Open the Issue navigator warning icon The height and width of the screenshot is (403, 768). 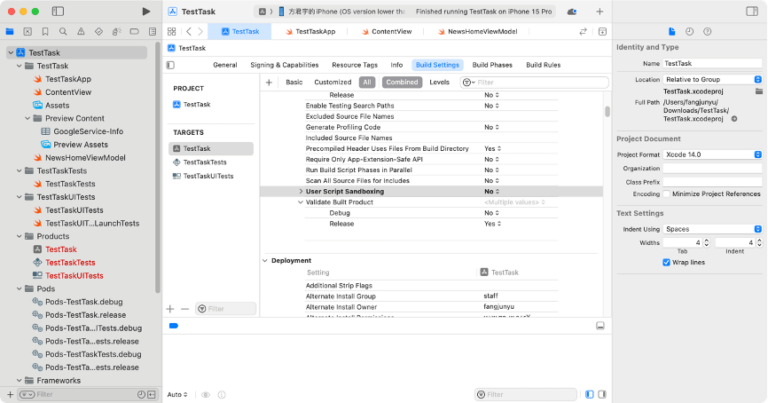(81, 32)
